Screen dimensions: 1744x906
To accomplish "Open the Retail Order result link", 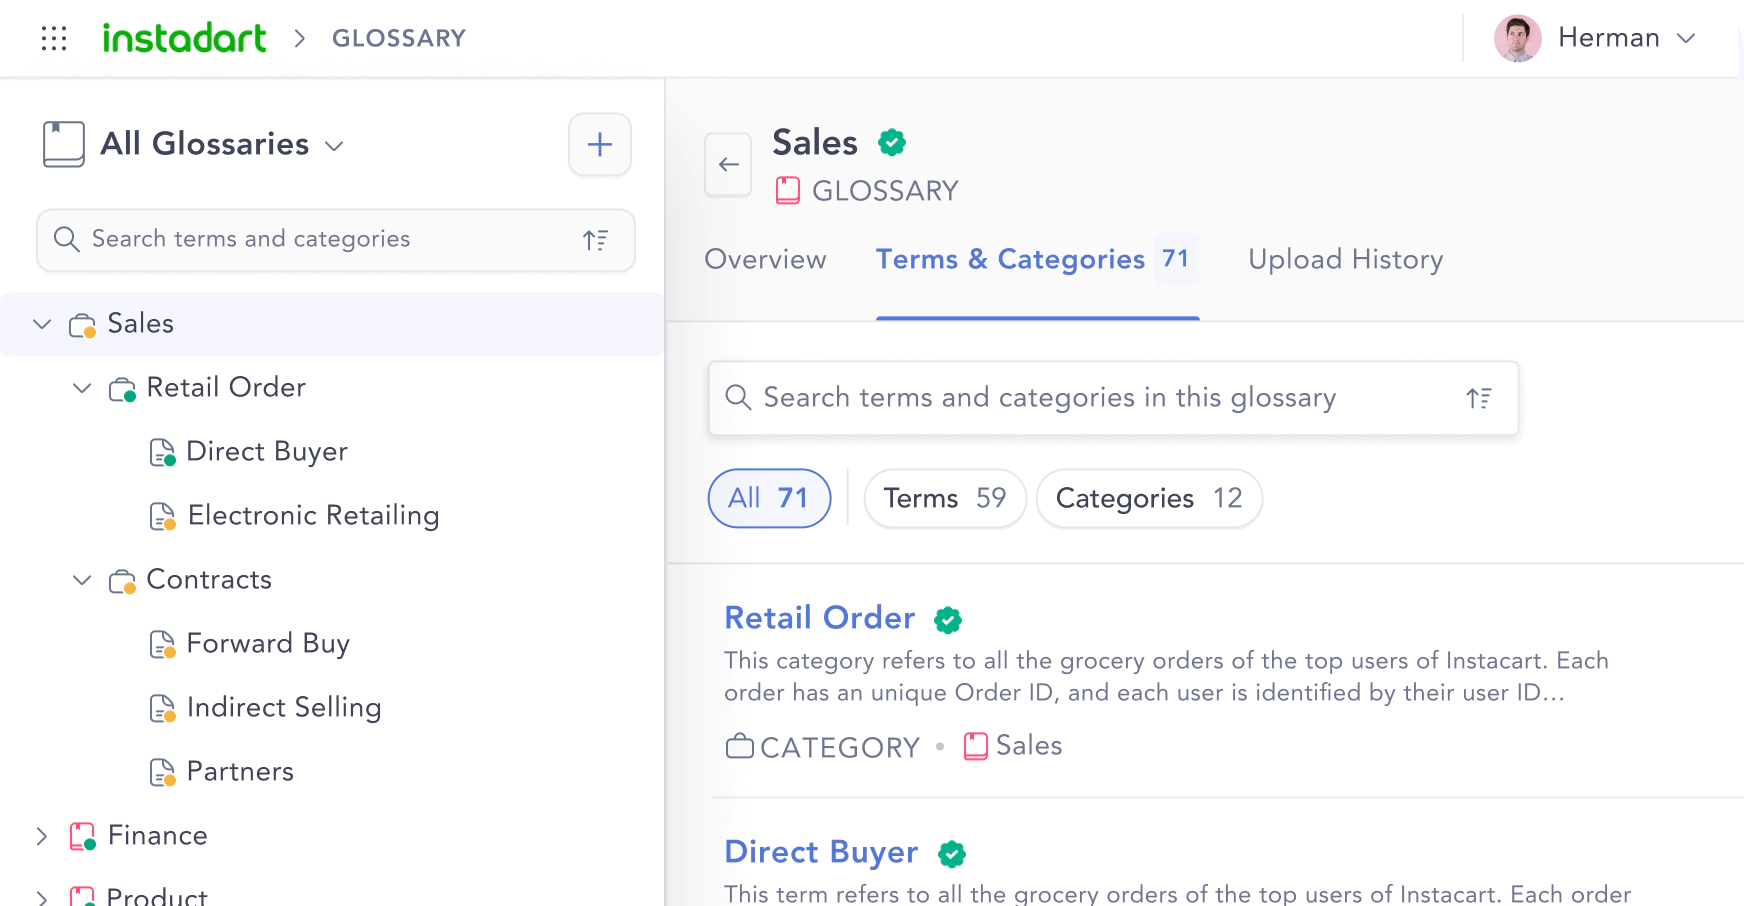I will click(819, 618).
